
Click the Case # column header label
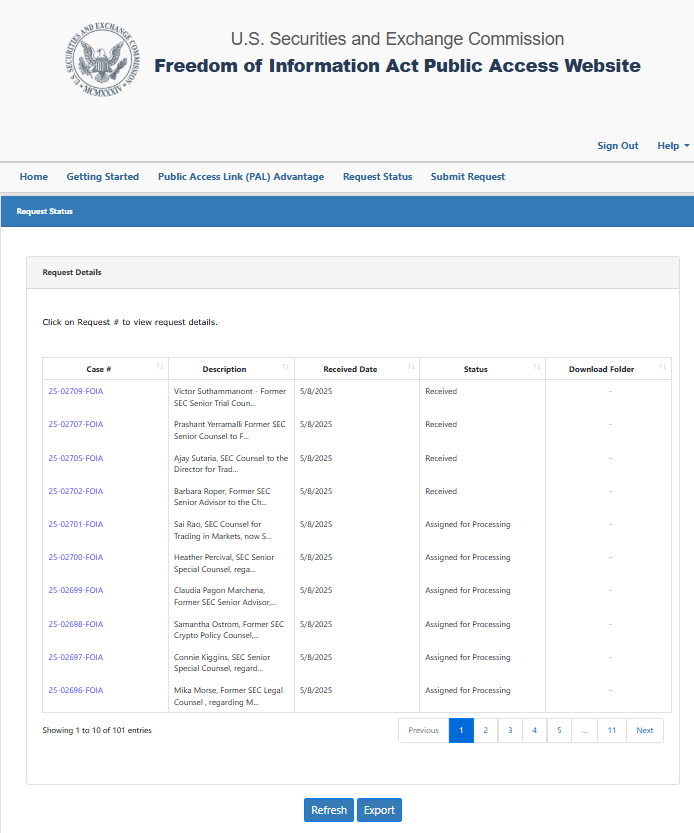click(99, 369)
